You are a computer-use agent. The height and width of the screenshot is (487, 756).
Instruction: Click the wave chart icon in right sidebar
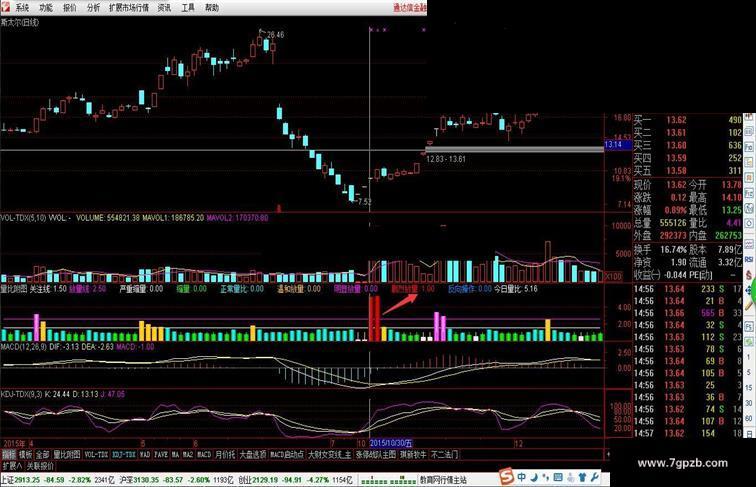point(749,244)
